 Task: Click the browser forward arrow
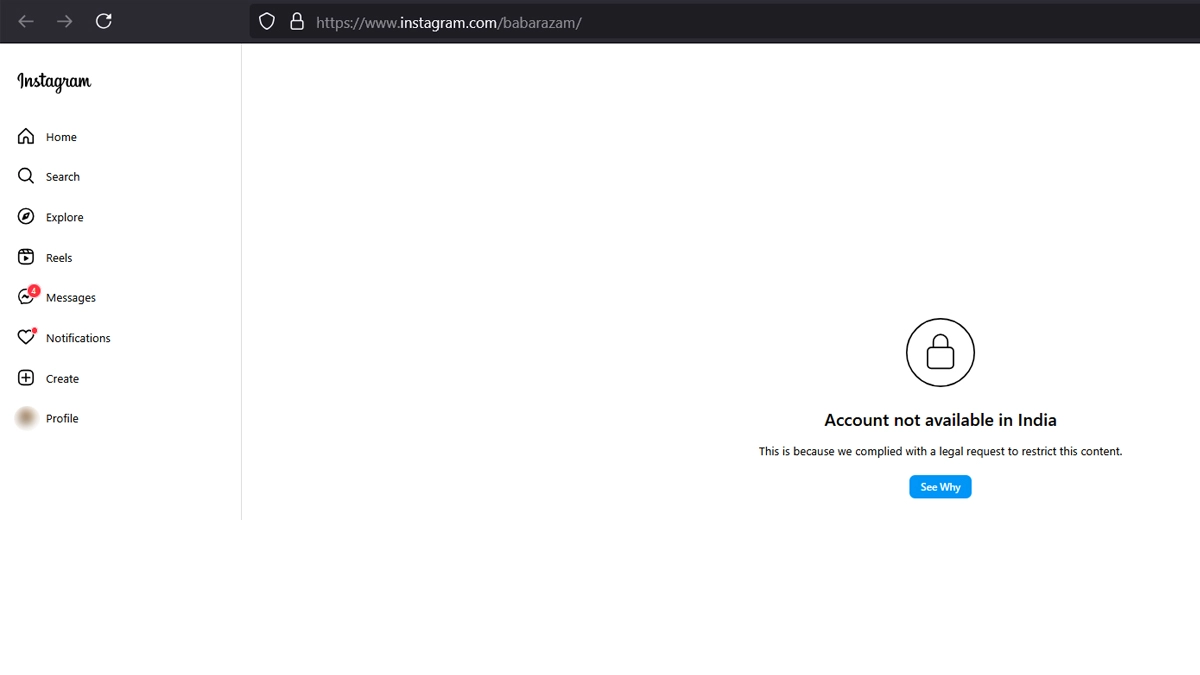[x=65, y=21]
